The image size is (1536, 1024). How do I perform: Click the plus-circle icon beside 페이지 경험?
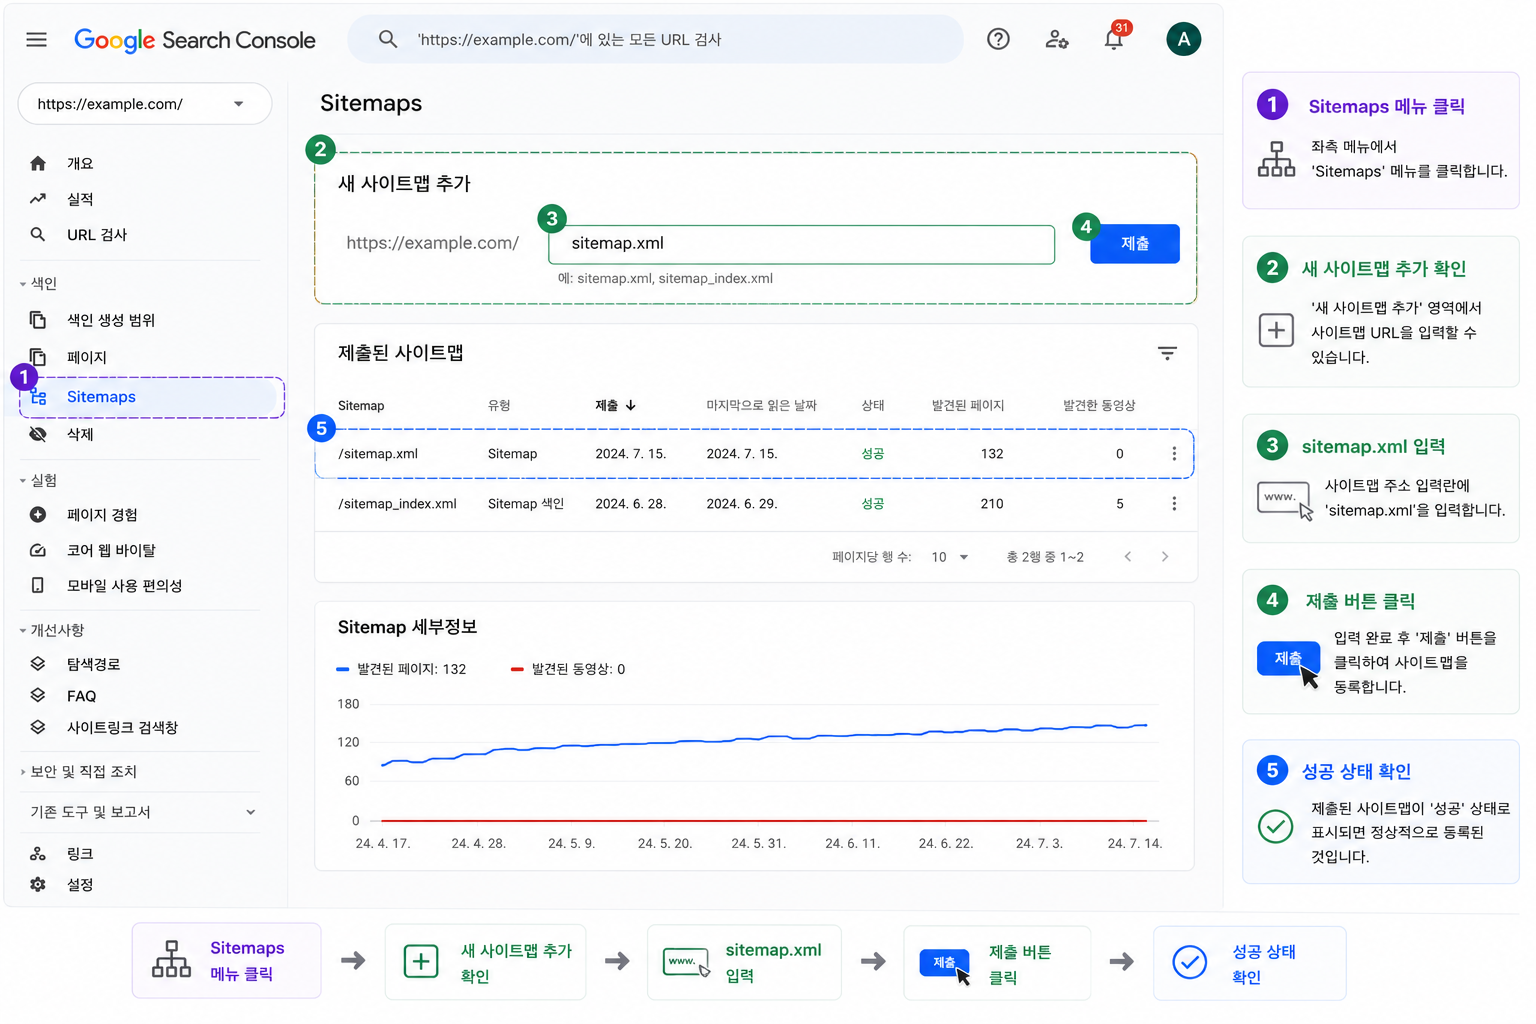coord(38,515)
